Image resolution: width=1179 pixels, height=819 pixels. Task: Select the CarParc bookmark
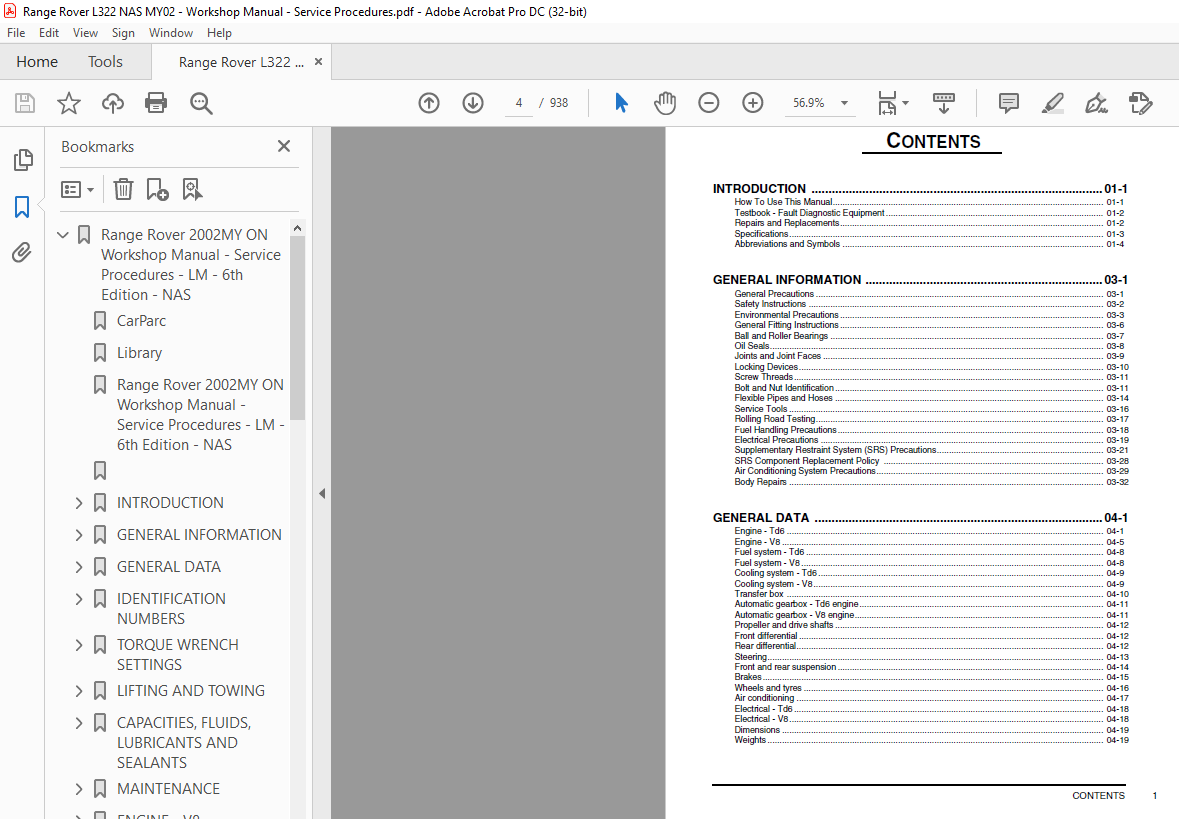pyautogui.click(x=141, y=321)
